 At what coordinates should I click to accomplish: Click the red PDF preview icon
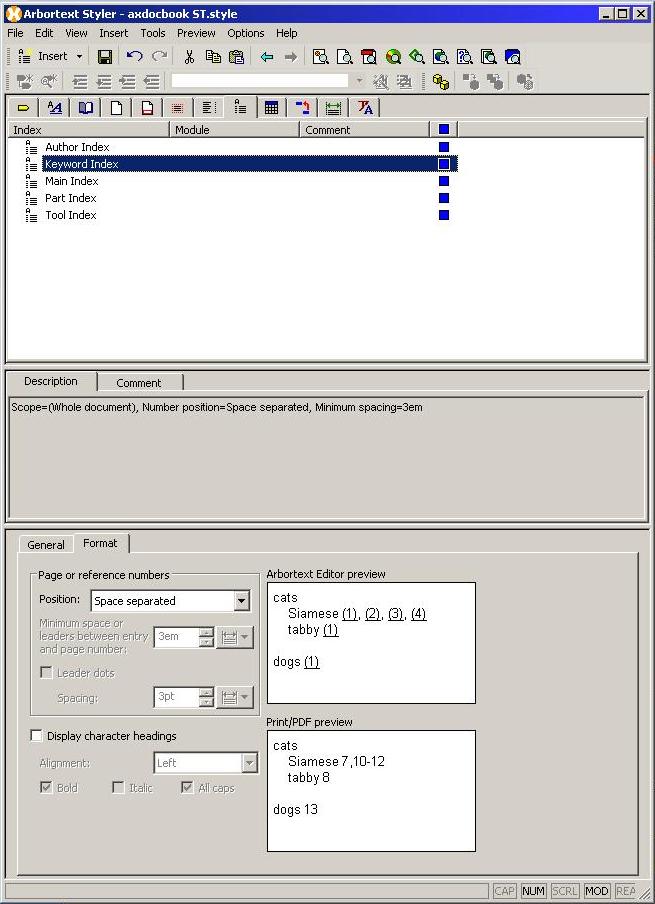(x=368, y=56)
